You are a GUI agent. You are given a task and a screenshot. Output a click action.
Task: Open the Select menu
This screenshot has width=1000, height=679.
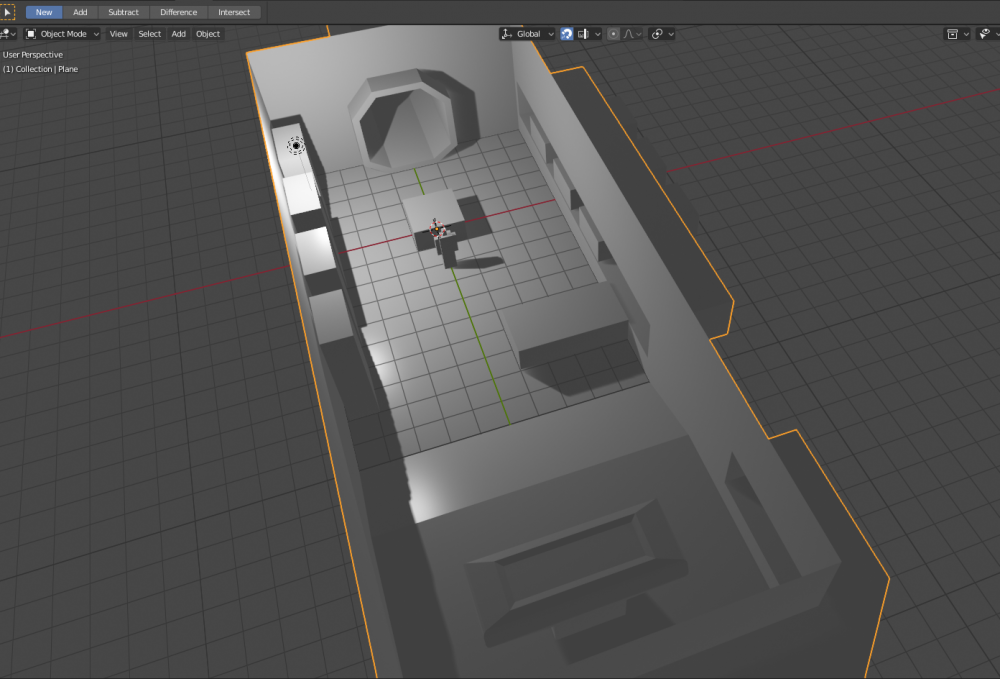[150, 34]
